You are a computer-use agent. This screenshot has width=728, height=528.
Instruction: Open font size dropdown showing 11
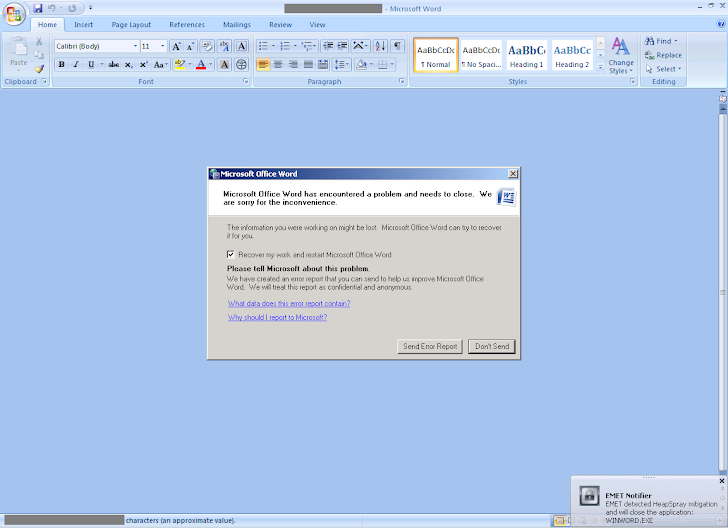162,46
